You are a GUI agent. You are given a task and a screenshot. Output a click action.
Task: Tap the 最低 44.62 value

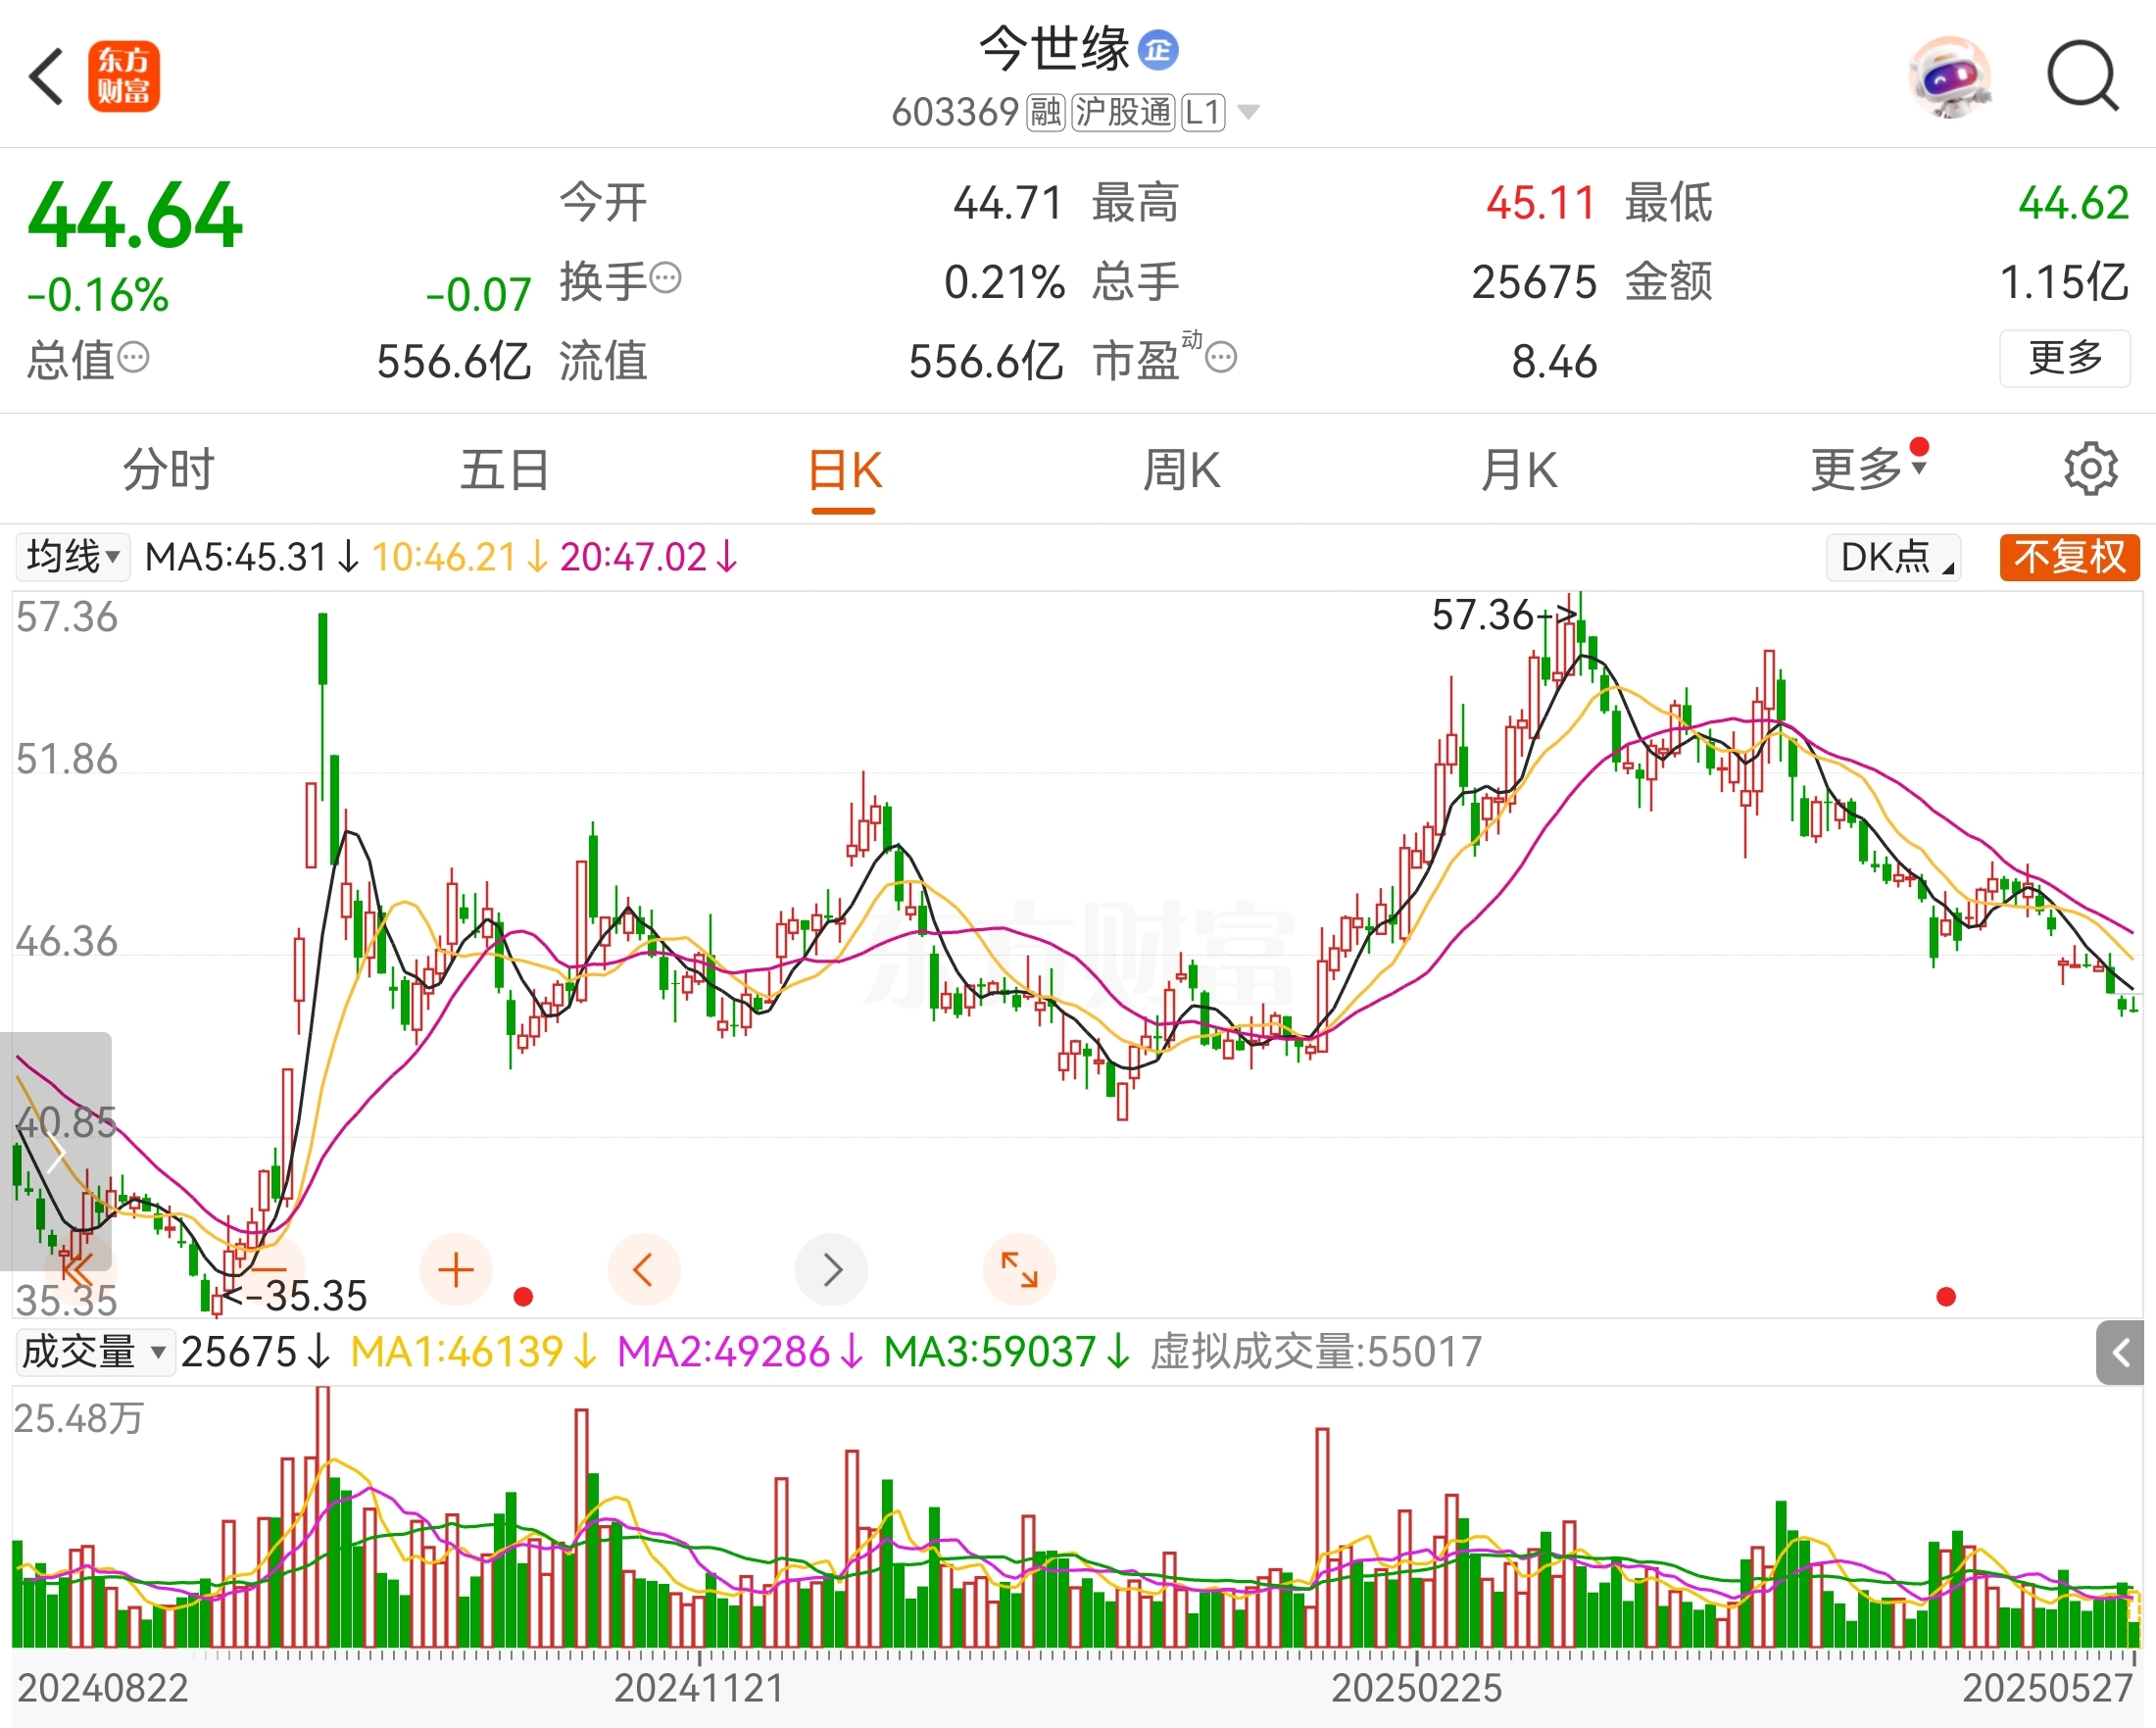coord(2074,203)
